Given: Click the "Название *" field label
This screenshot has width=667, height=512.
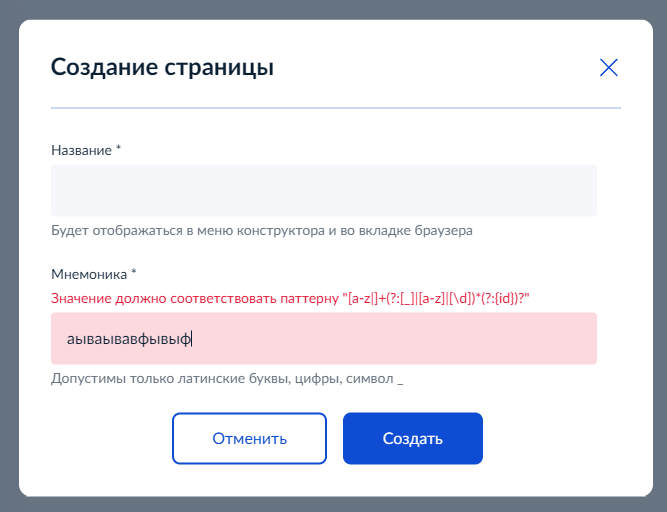Looking at the screenshot, I should 86,150.
